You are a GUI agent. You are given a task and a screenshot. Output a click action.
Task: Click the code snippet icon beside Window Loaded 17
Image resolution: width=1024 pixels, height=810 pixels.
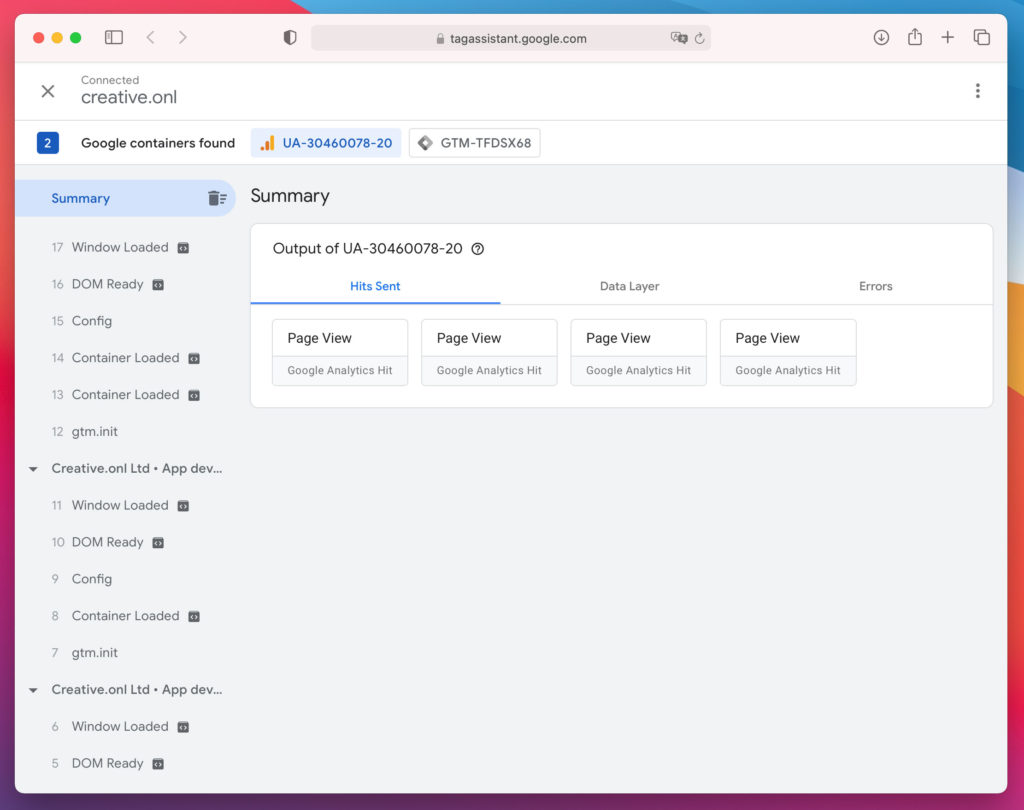[181, 247]
